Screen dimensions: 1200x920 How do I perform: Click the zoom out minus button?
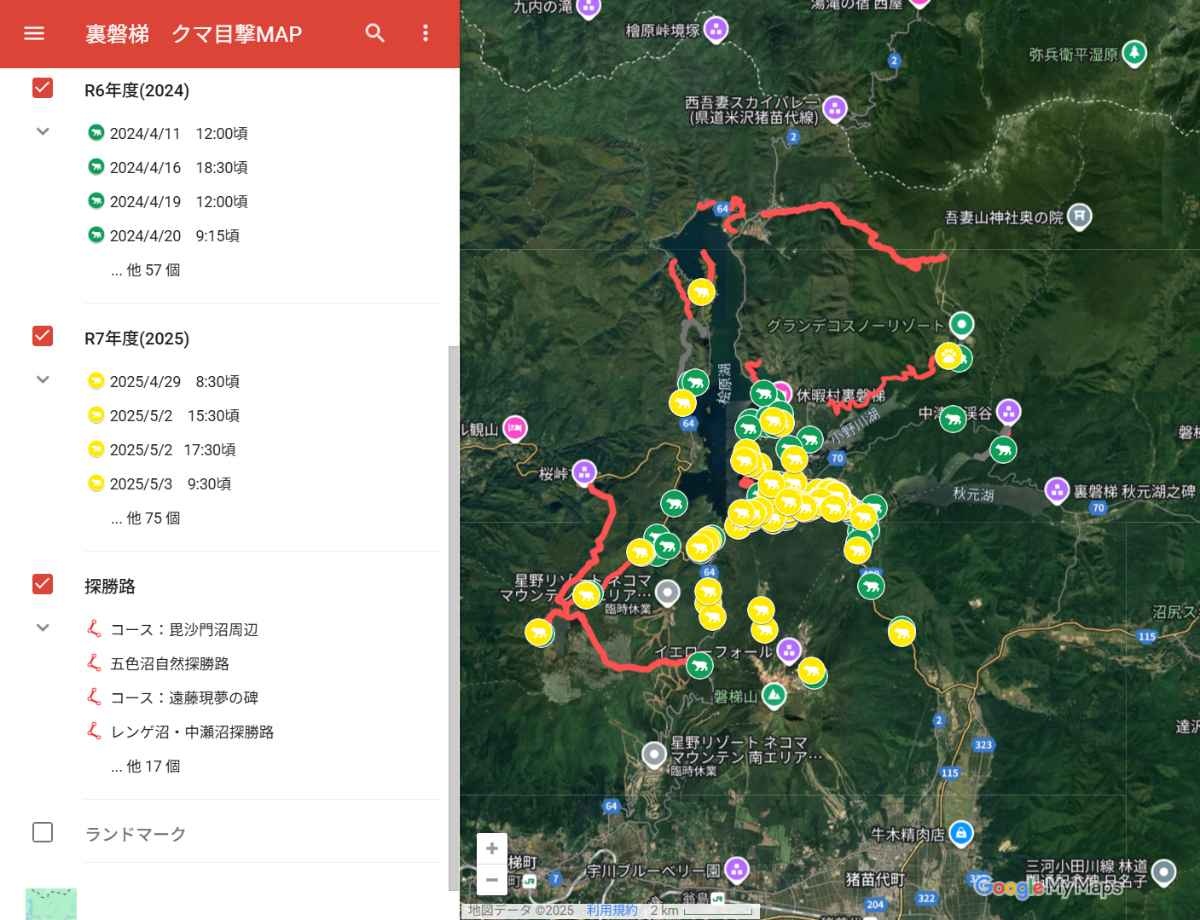(492, 880)
